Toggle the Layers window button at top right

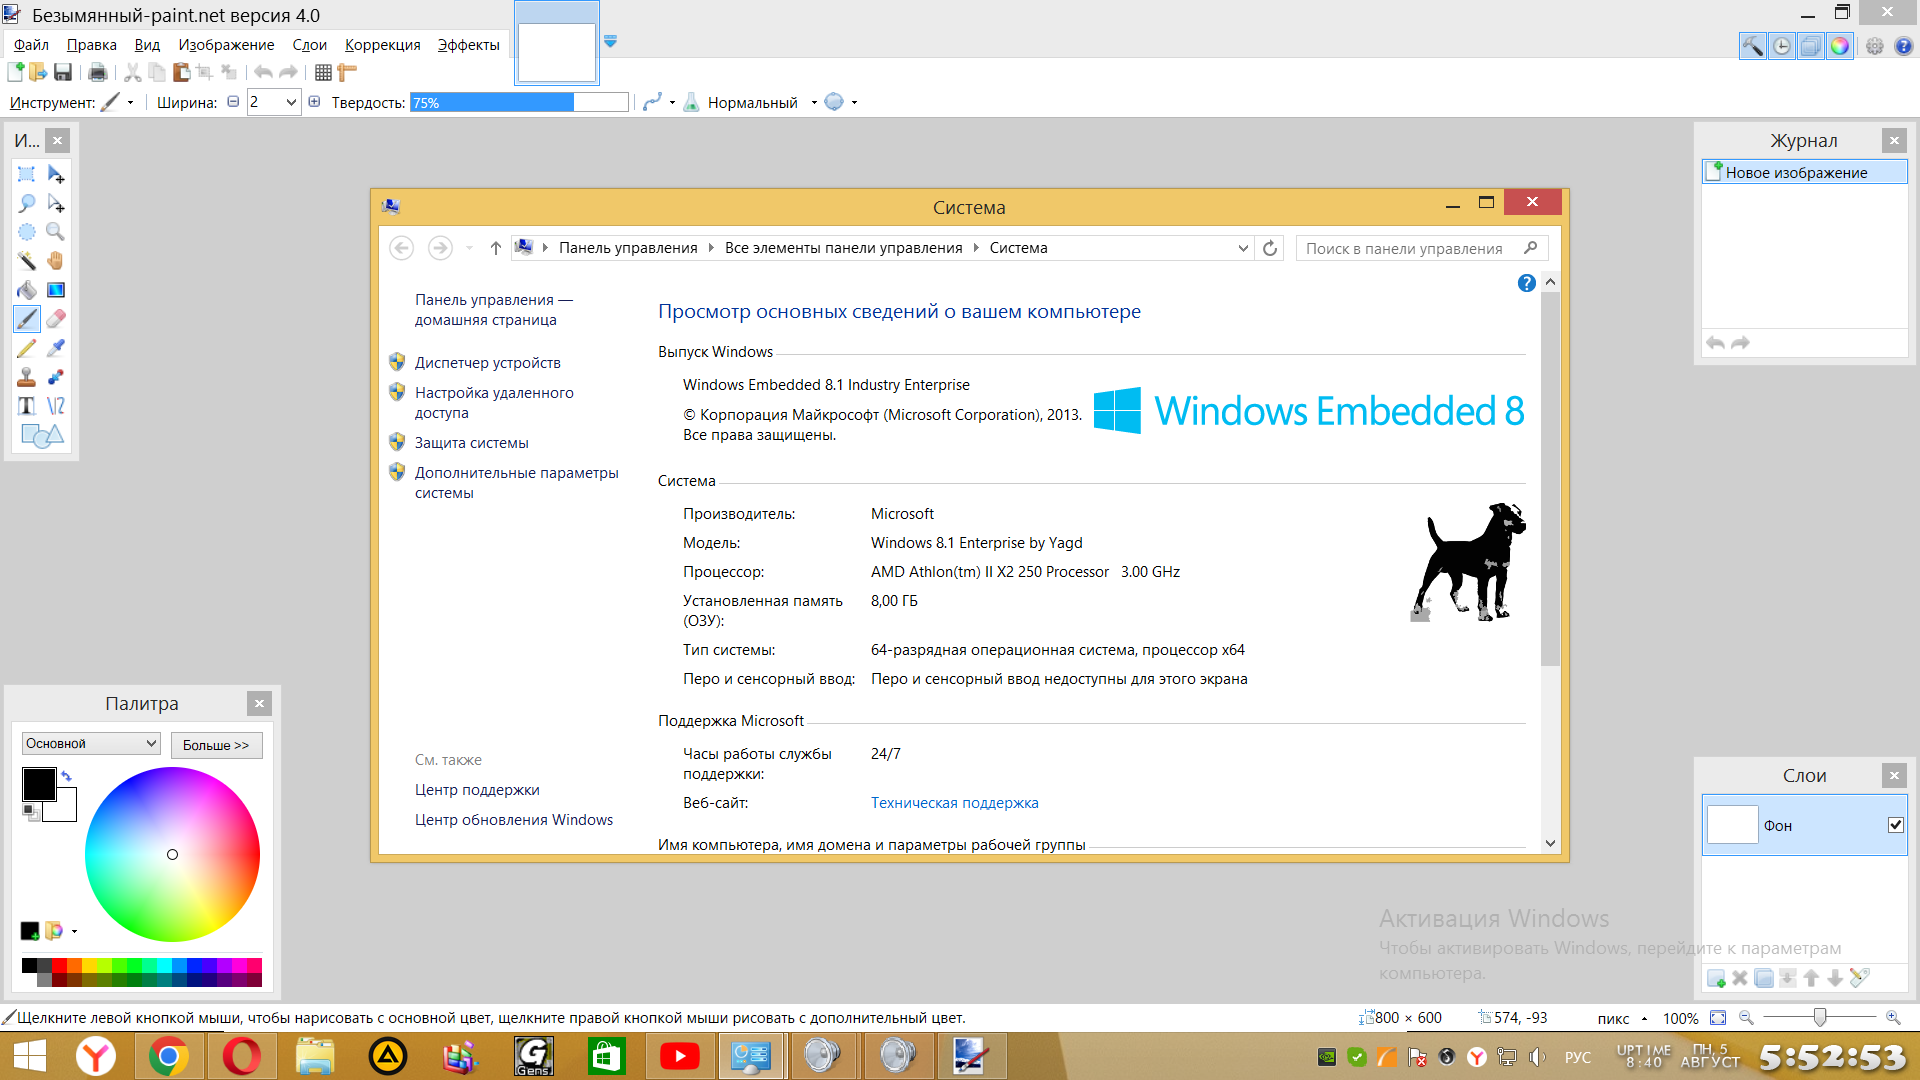[x=1811, y=46]
